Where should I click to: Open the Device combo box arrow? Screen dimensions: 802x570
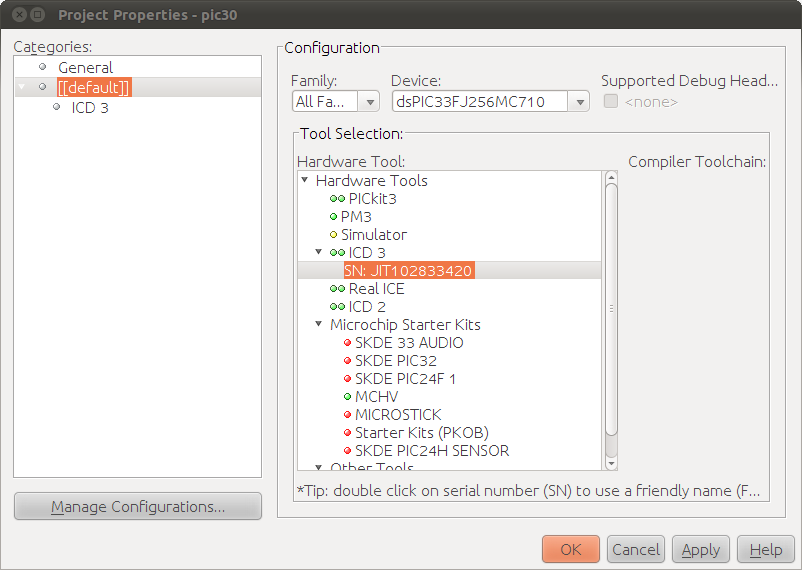pos(579,102)
